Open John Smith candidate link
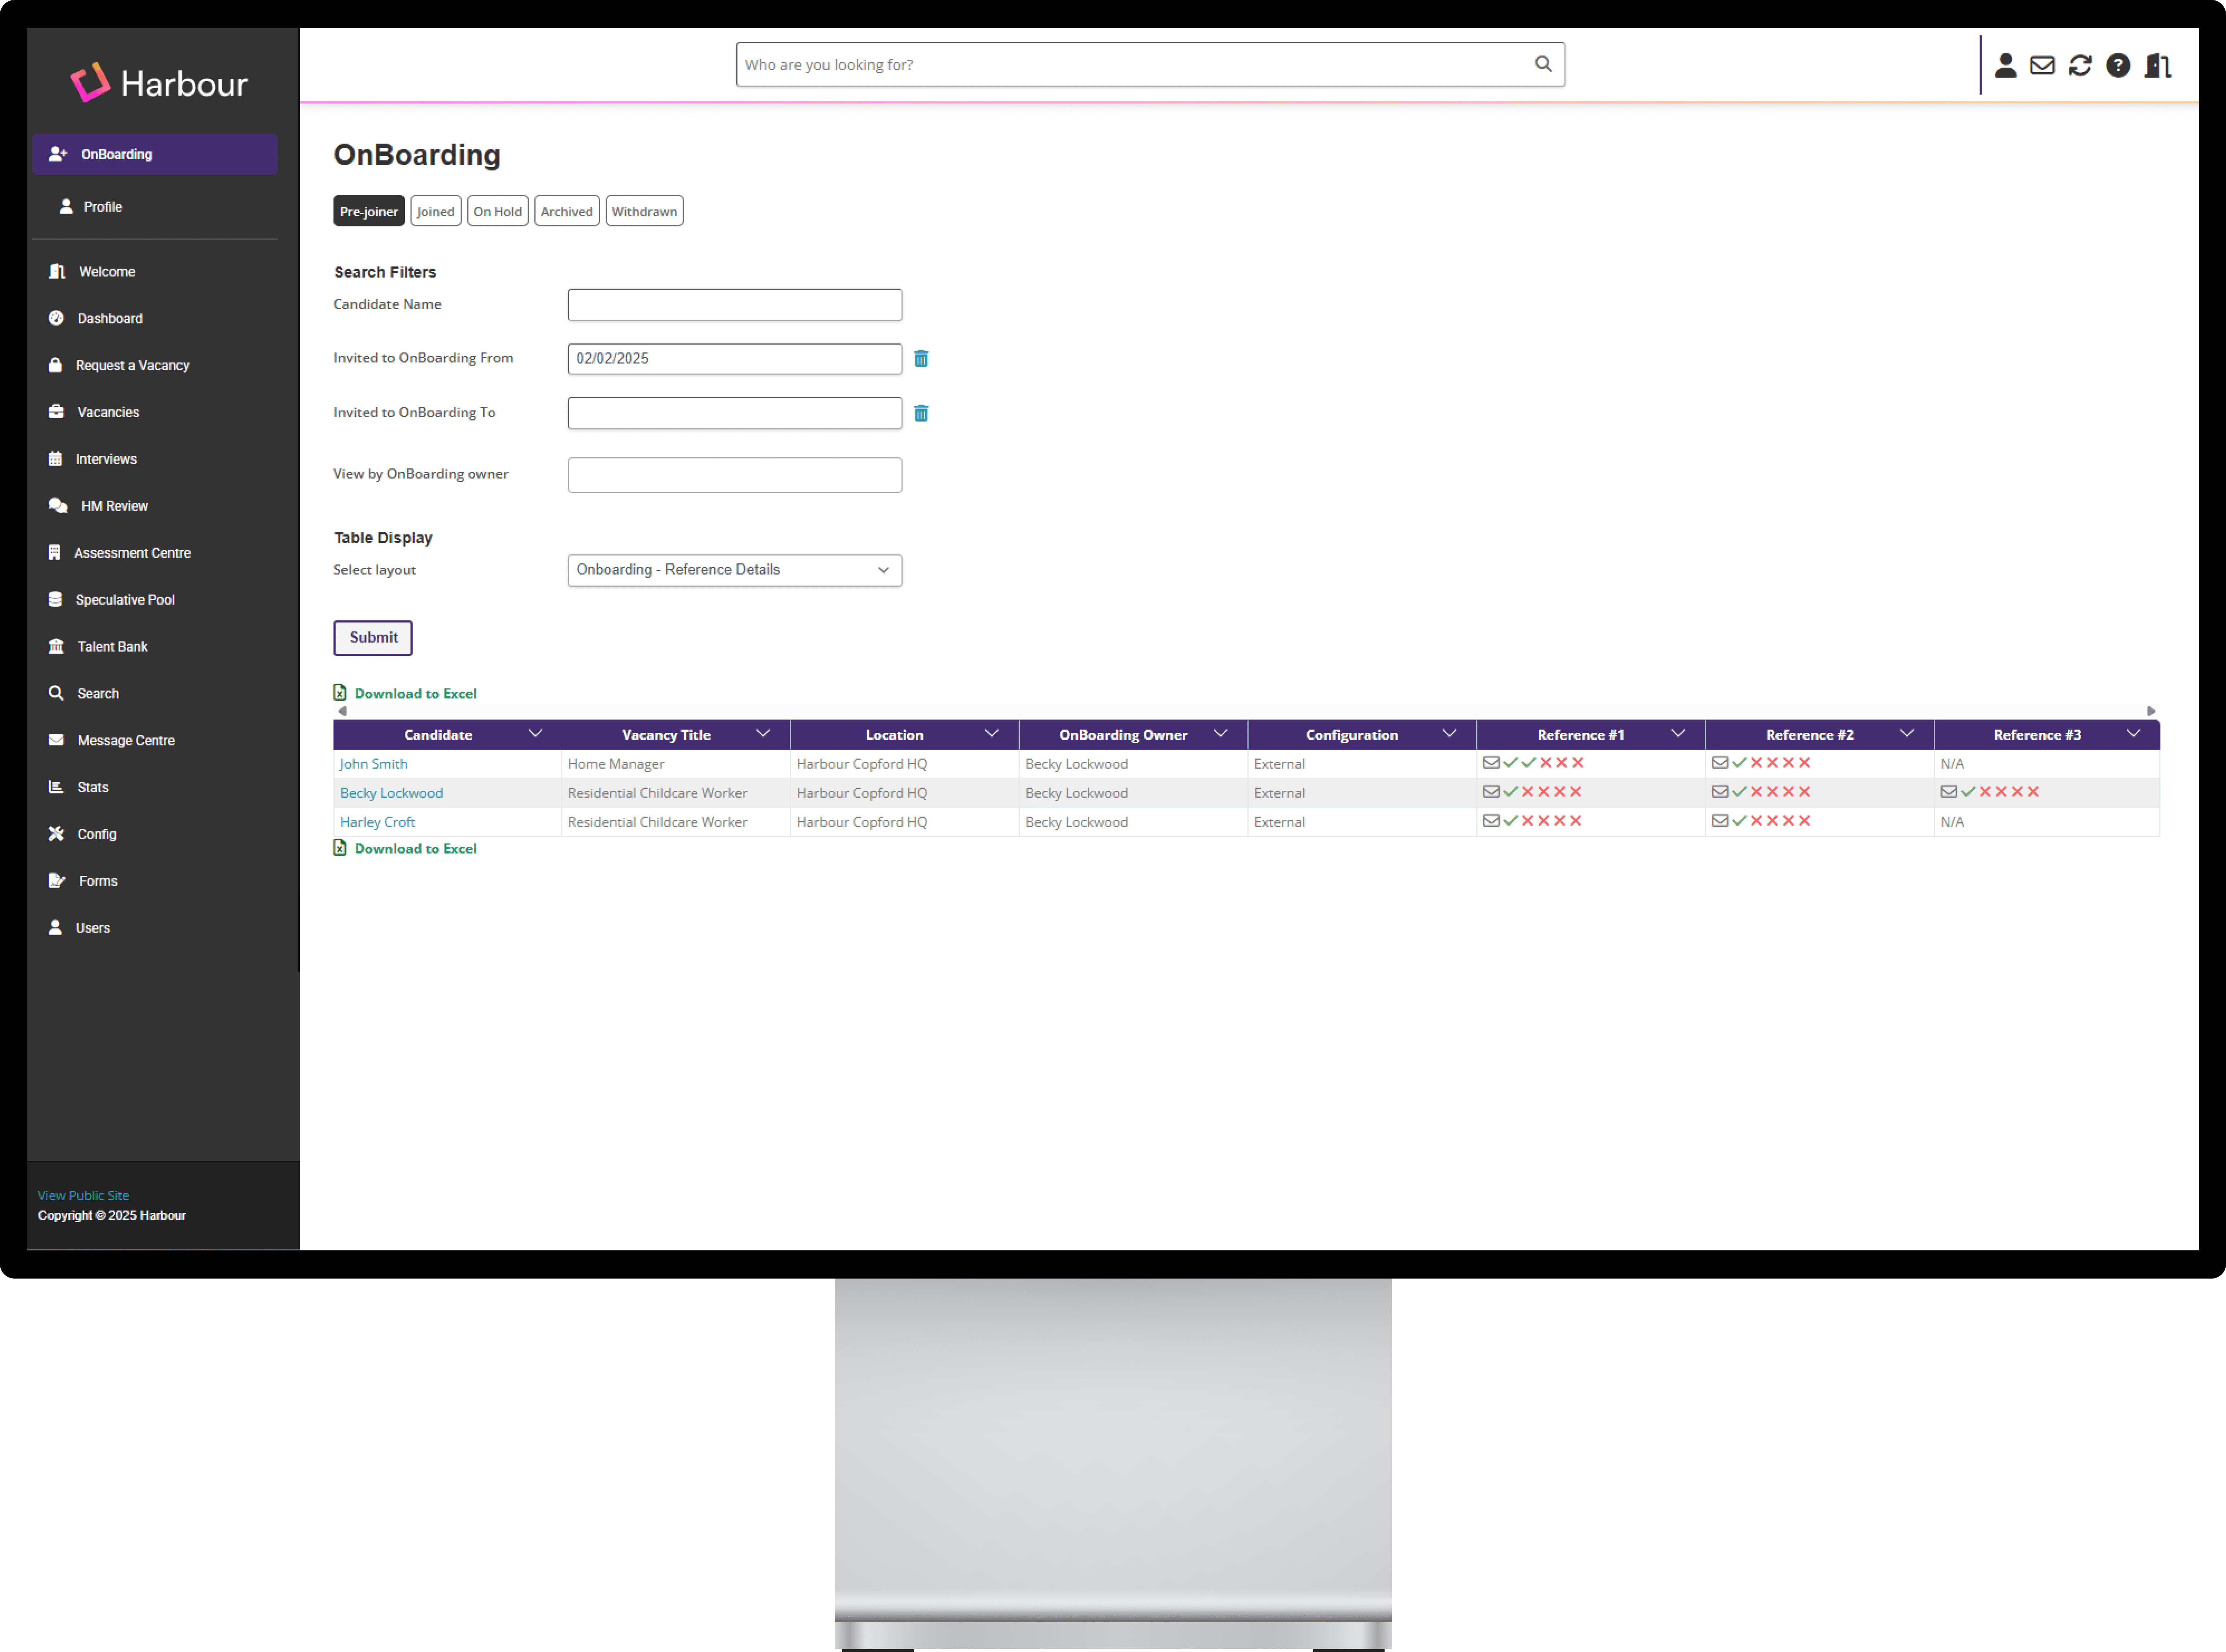 pos(374,764)
